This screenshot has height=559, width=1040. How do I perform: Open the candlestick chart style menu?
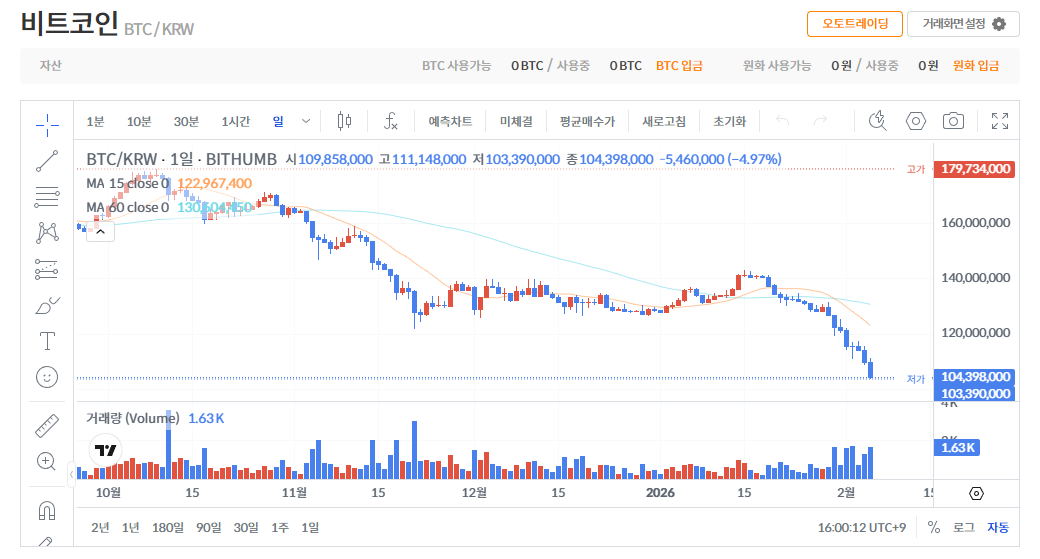pos(345,121)
